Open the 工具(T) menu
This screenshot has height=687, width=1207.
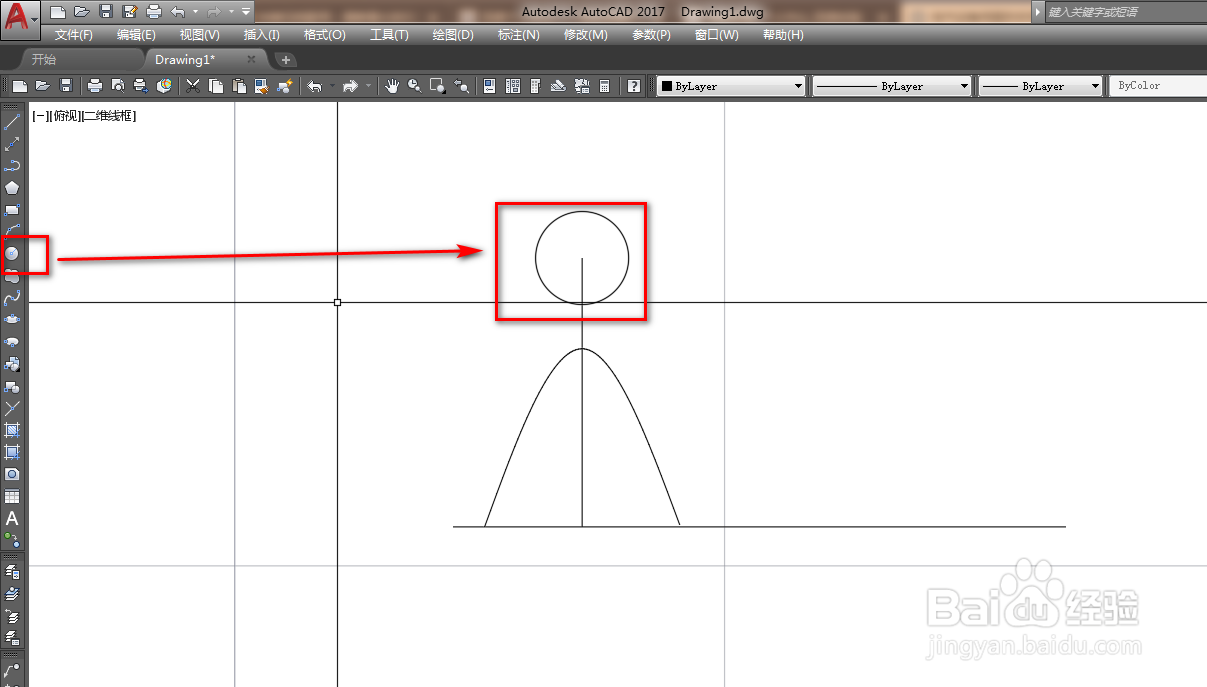389,35
